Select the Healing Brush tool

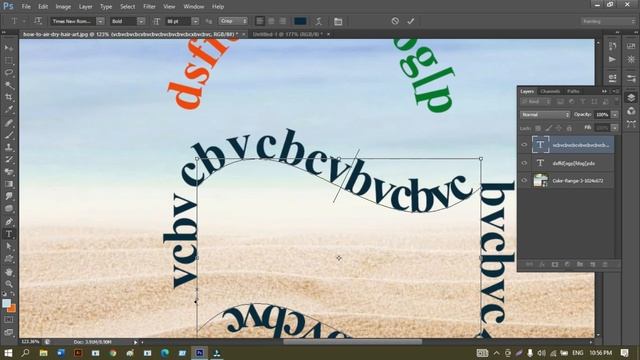[9, 122]
